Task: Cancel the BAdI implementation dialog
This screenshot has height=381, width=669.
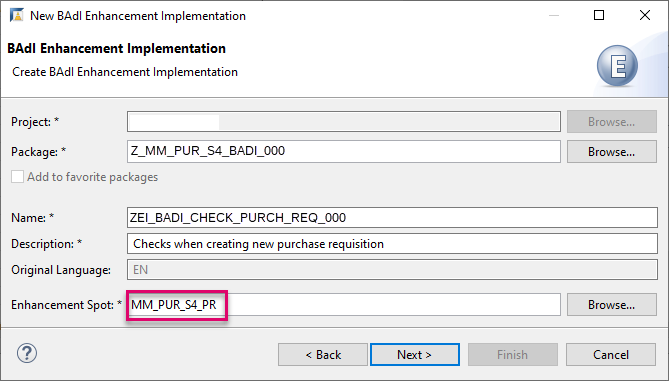Action: [611, 355]
